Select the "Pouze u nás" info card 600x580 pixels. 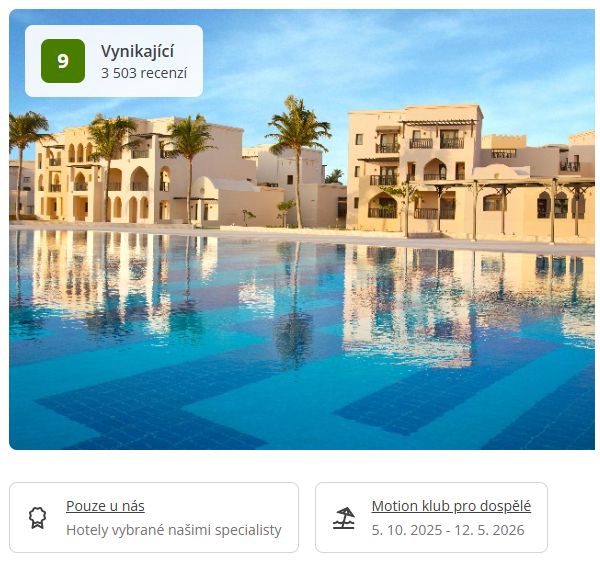pos(154,517)
